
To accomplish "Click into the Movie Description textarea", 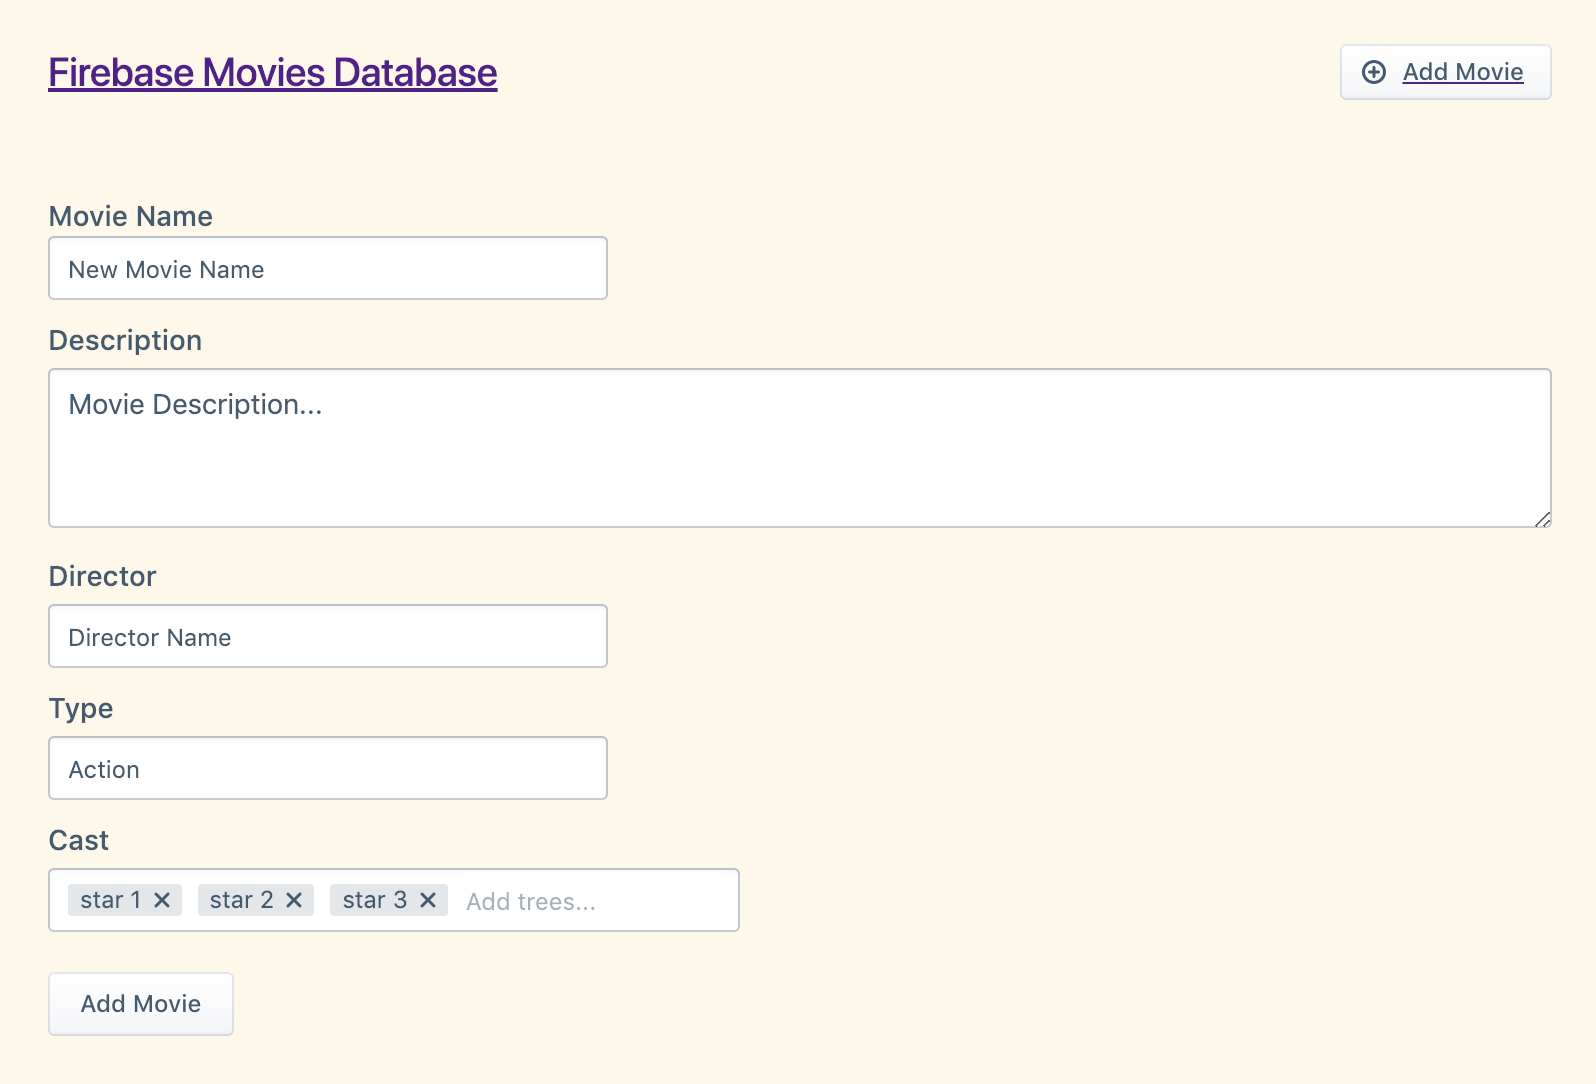I will (x=800, y=448).
